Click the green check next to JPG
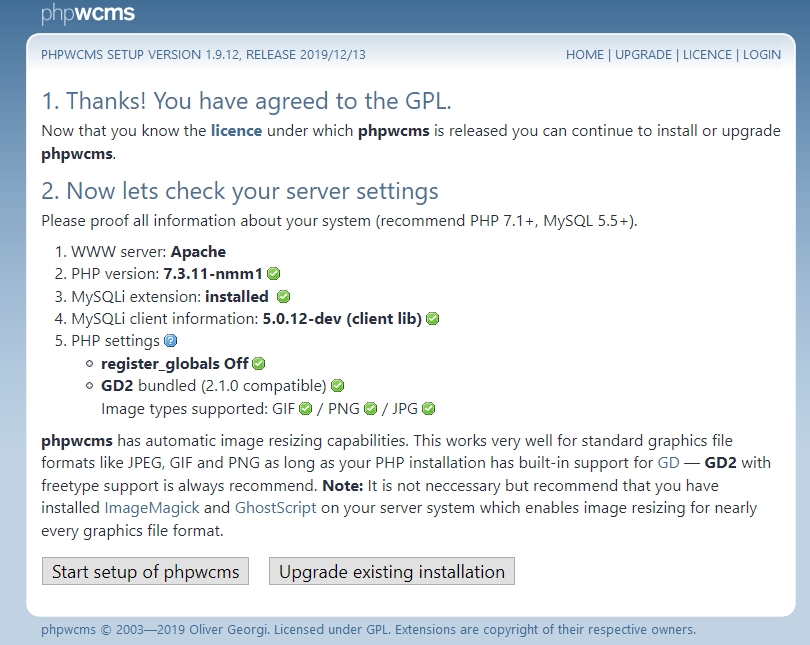The width and height of the screenshot is (810, 645). [x=428, y=408]
